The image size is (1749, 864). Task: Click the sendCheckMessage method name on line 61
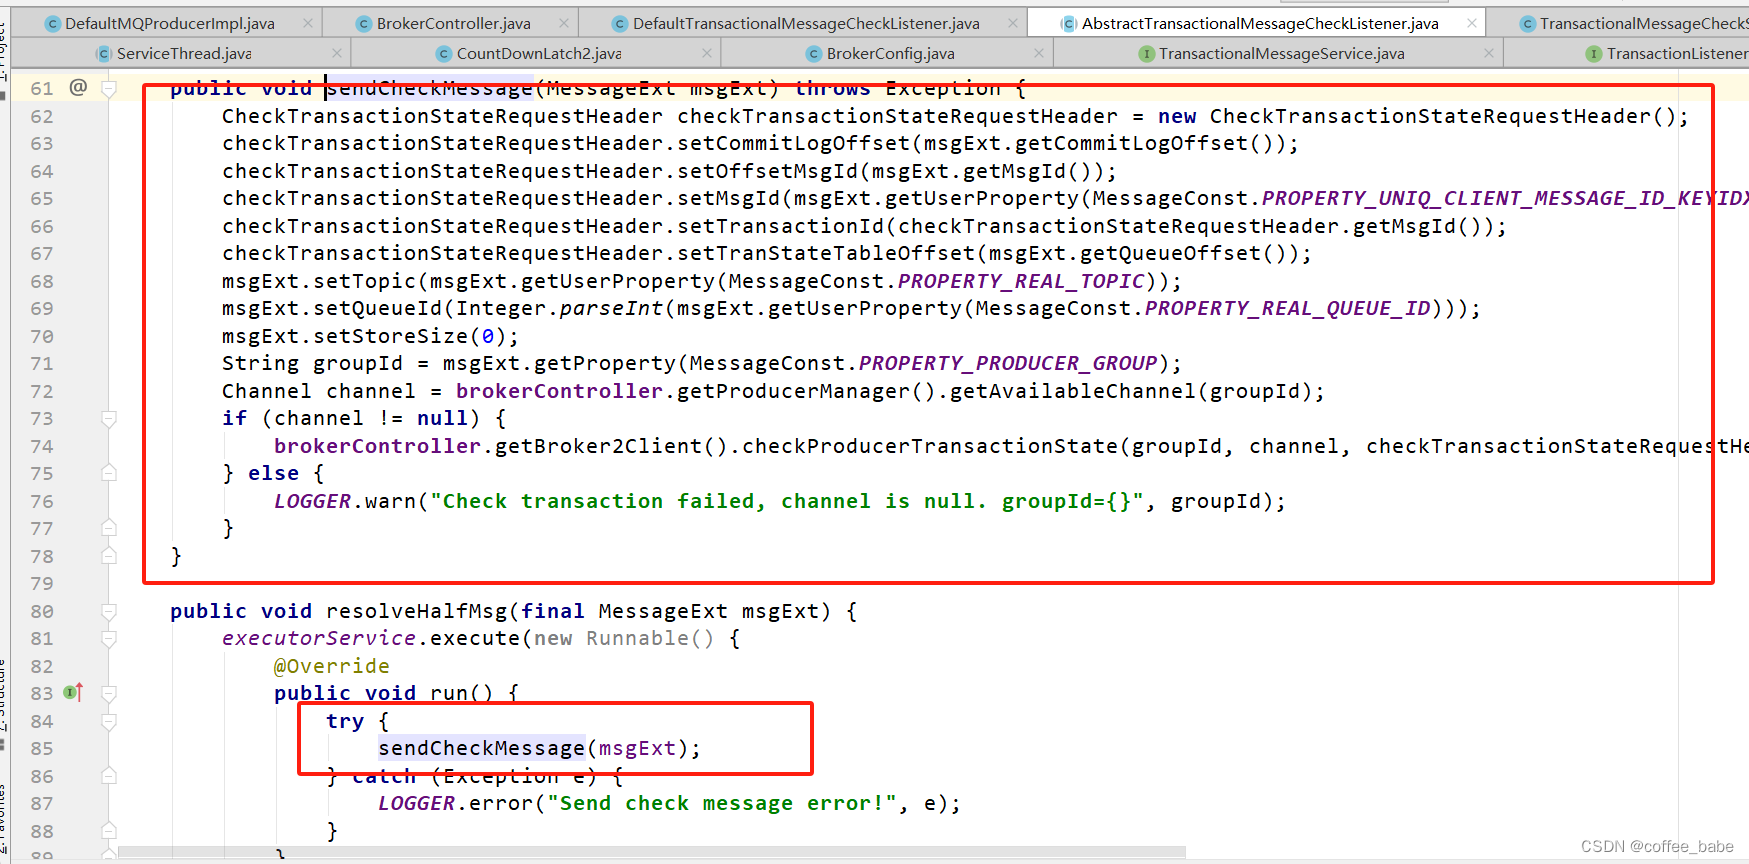(x=430, y=89)
